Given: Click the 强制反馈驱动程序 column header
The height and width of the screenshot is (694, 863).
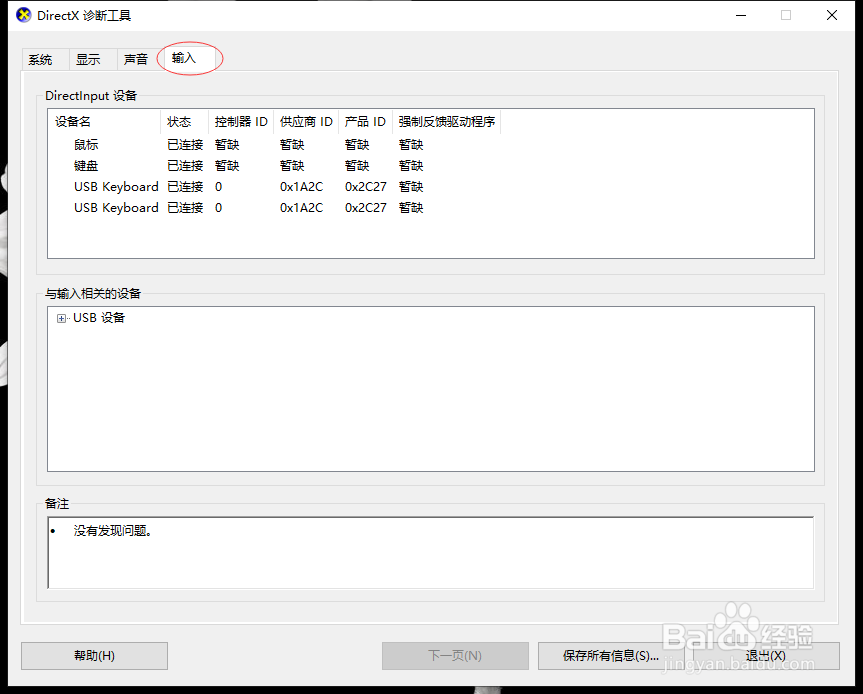Looking at the screenshot, I should (446, 122).
